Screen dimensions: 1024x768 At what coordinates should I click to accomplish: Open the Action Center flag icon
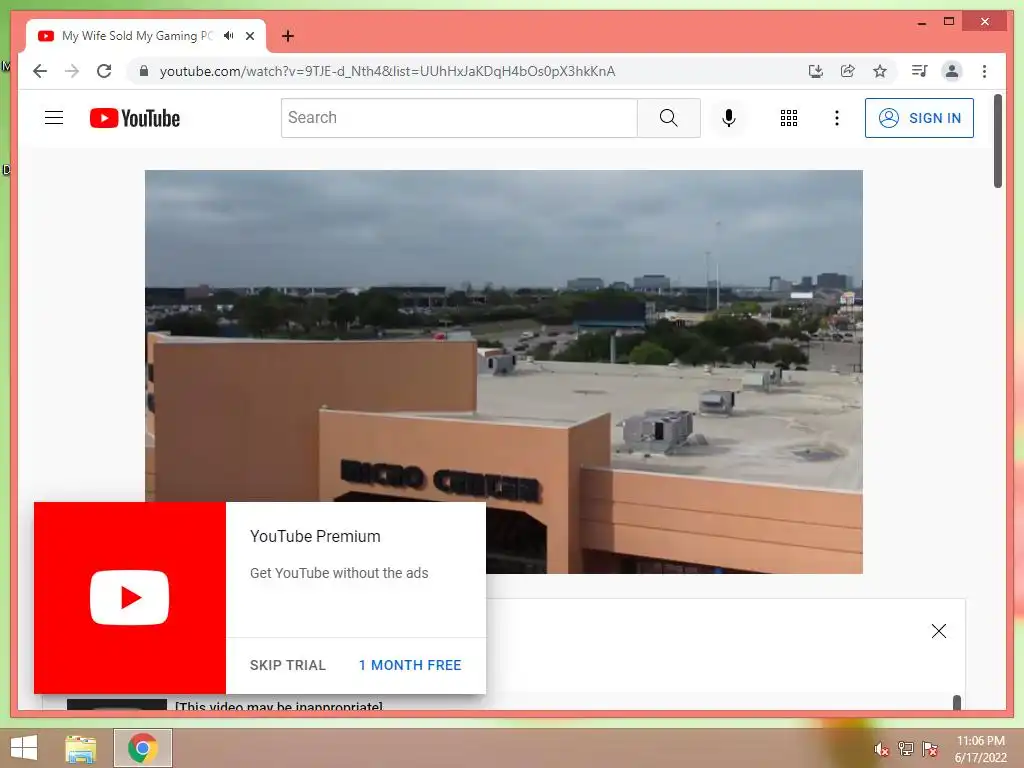(x=930, y=749)
